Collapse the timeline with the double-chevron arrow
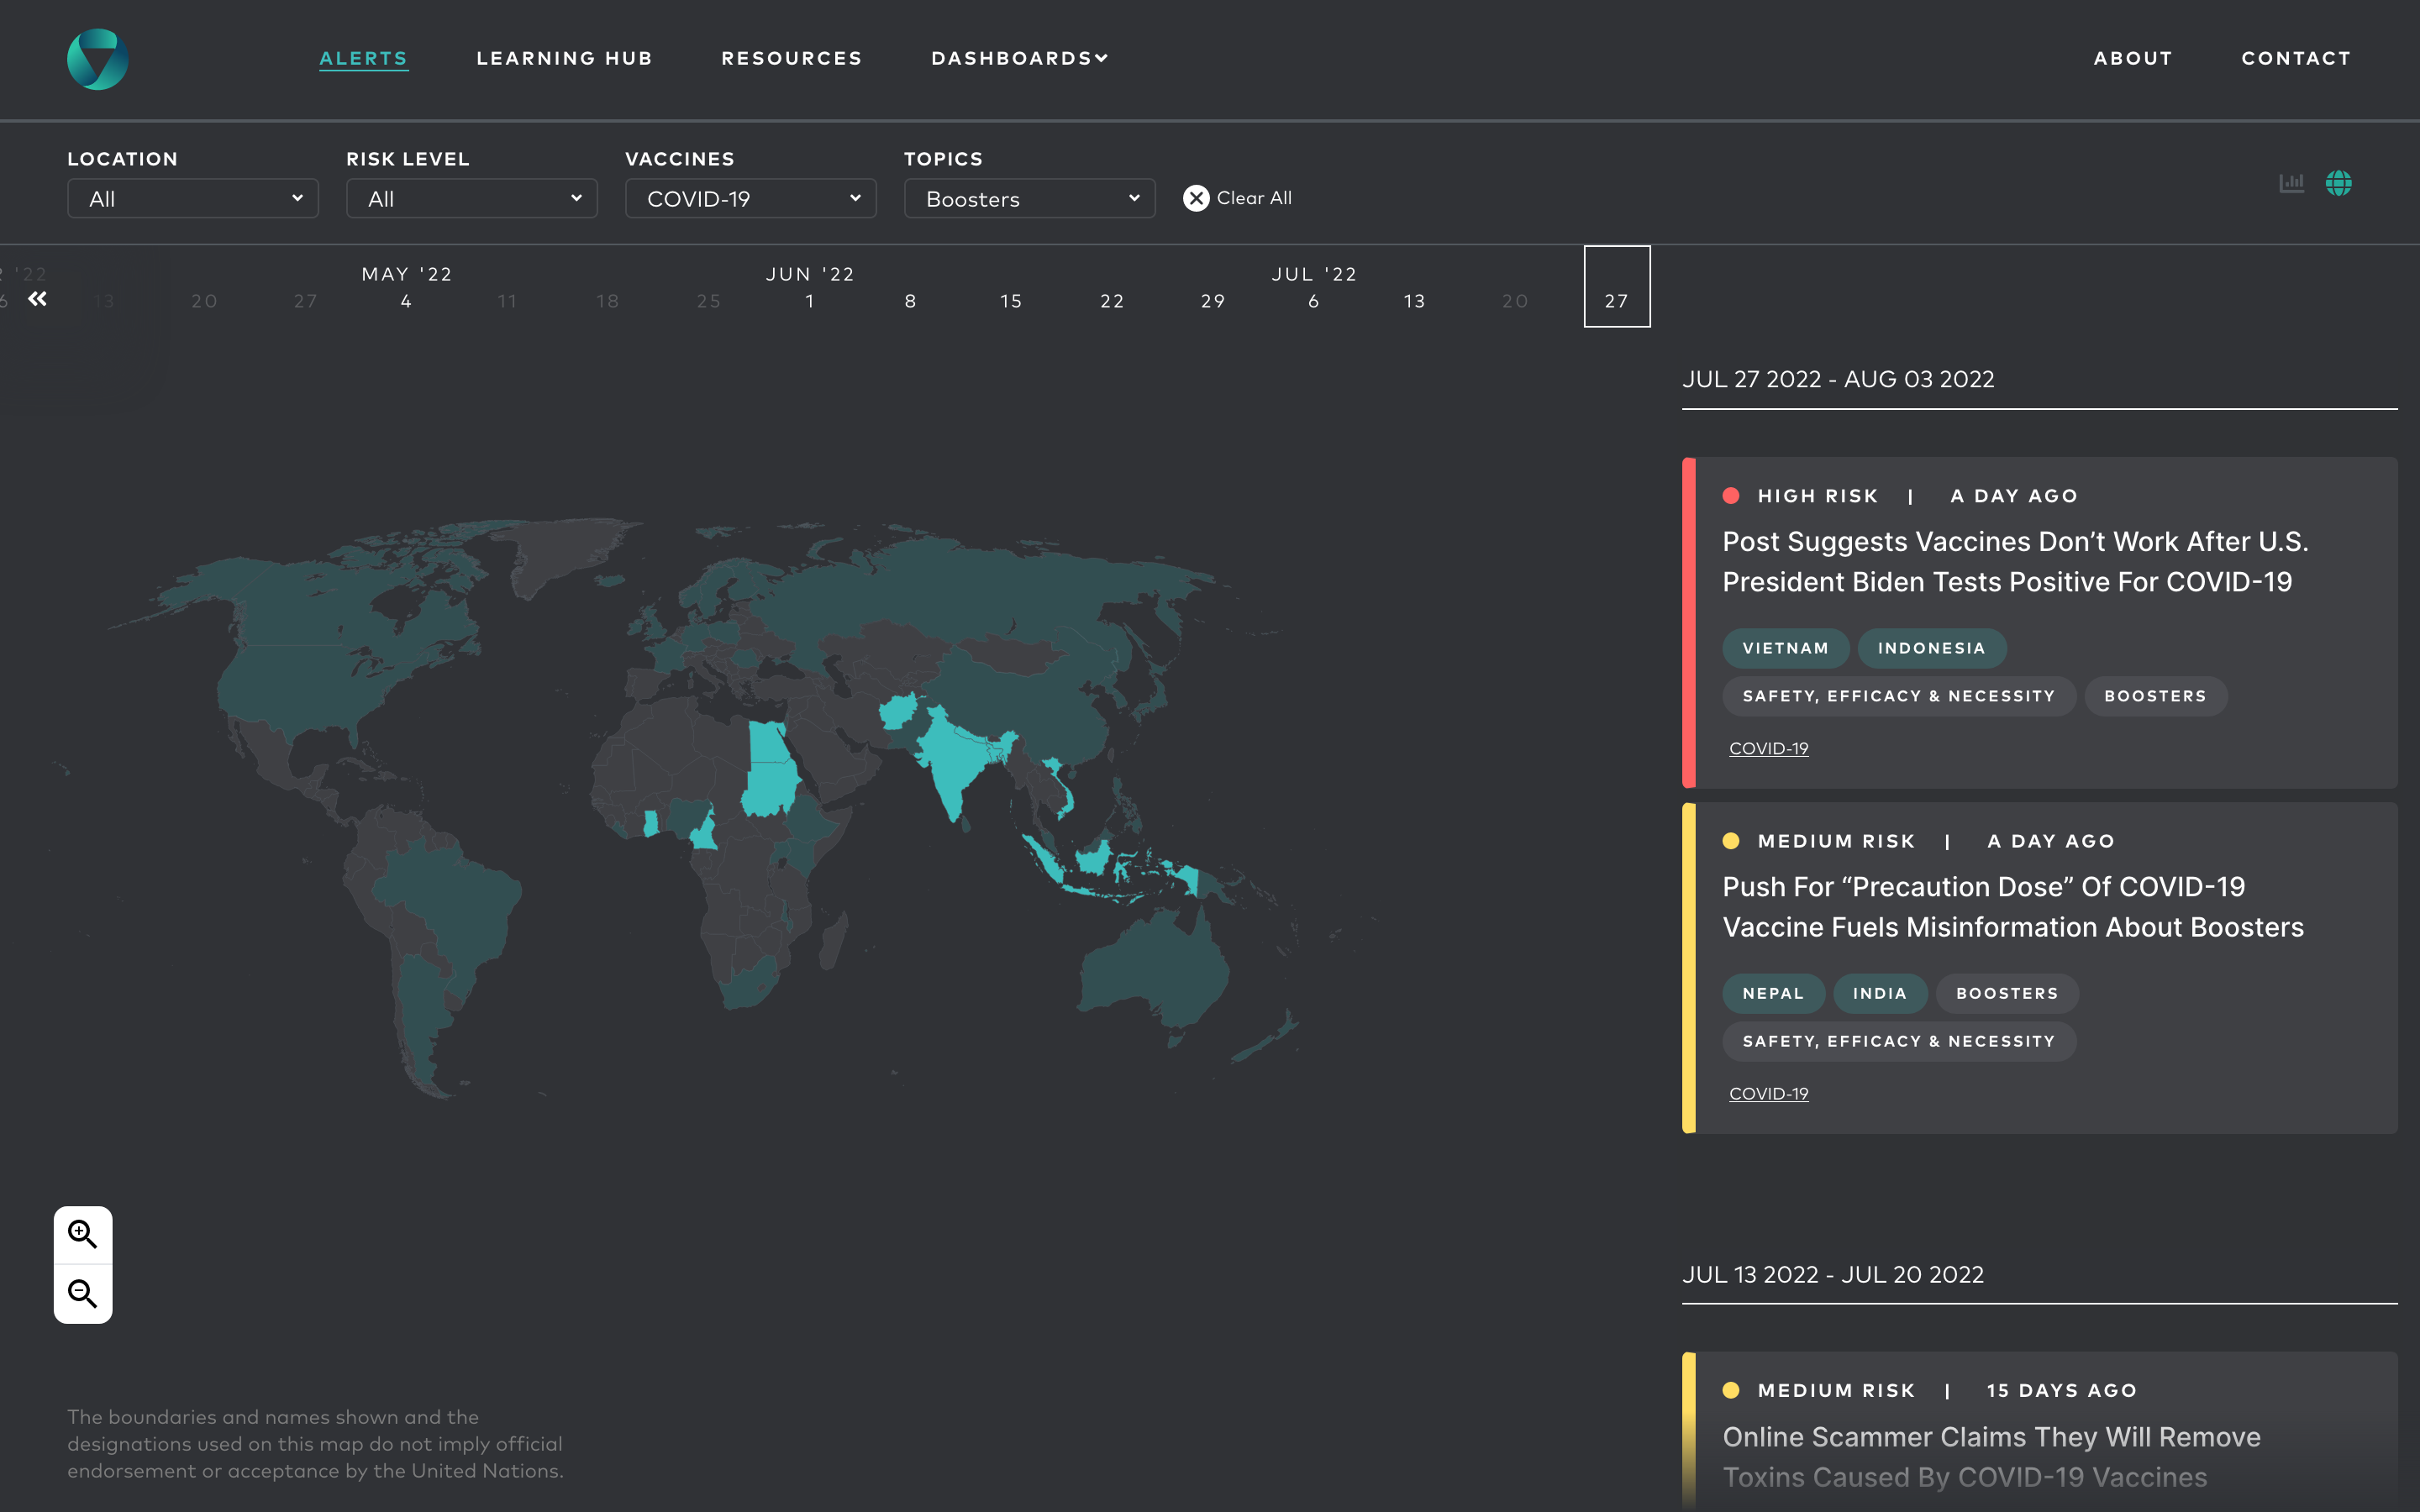The height and width of the screenshot is (1512, 2420). (x=38, y=298)
